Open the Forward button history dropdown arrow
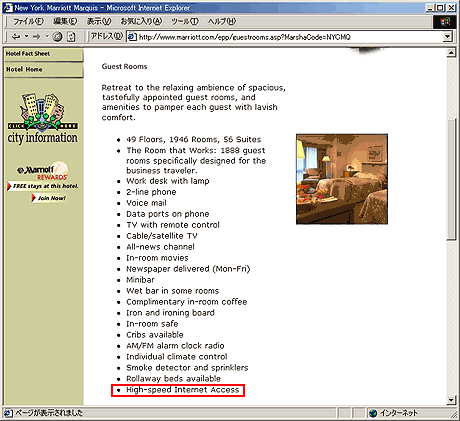The width and height of the screenshot is (460, 421). [x=47, y=36]
